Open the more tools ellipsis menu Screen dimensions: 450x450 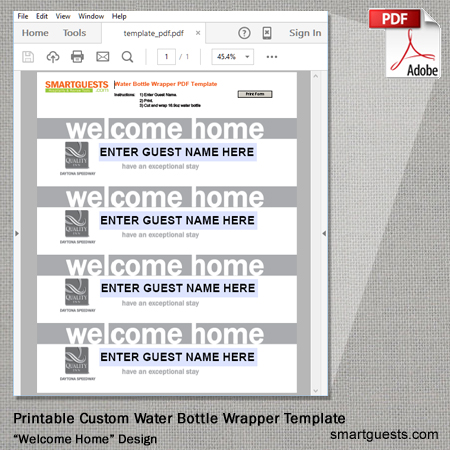pos(272,57)
